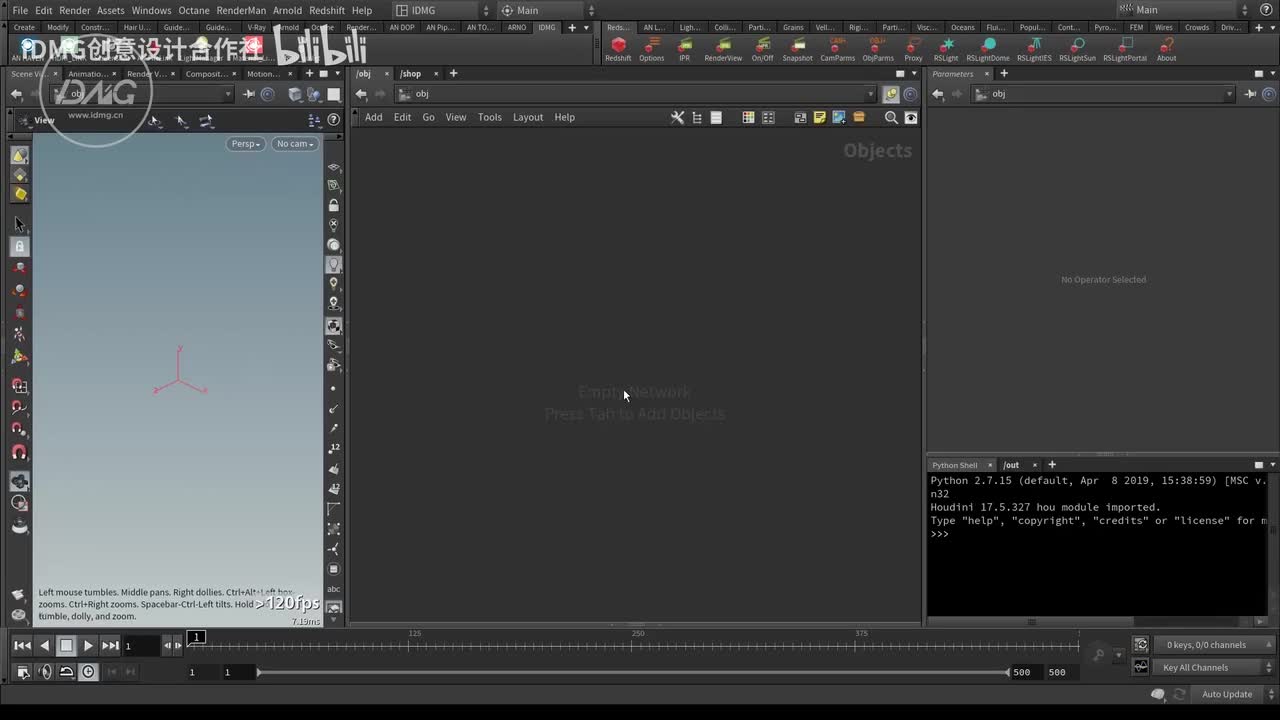Go back in network editor path history

point(361,94)
